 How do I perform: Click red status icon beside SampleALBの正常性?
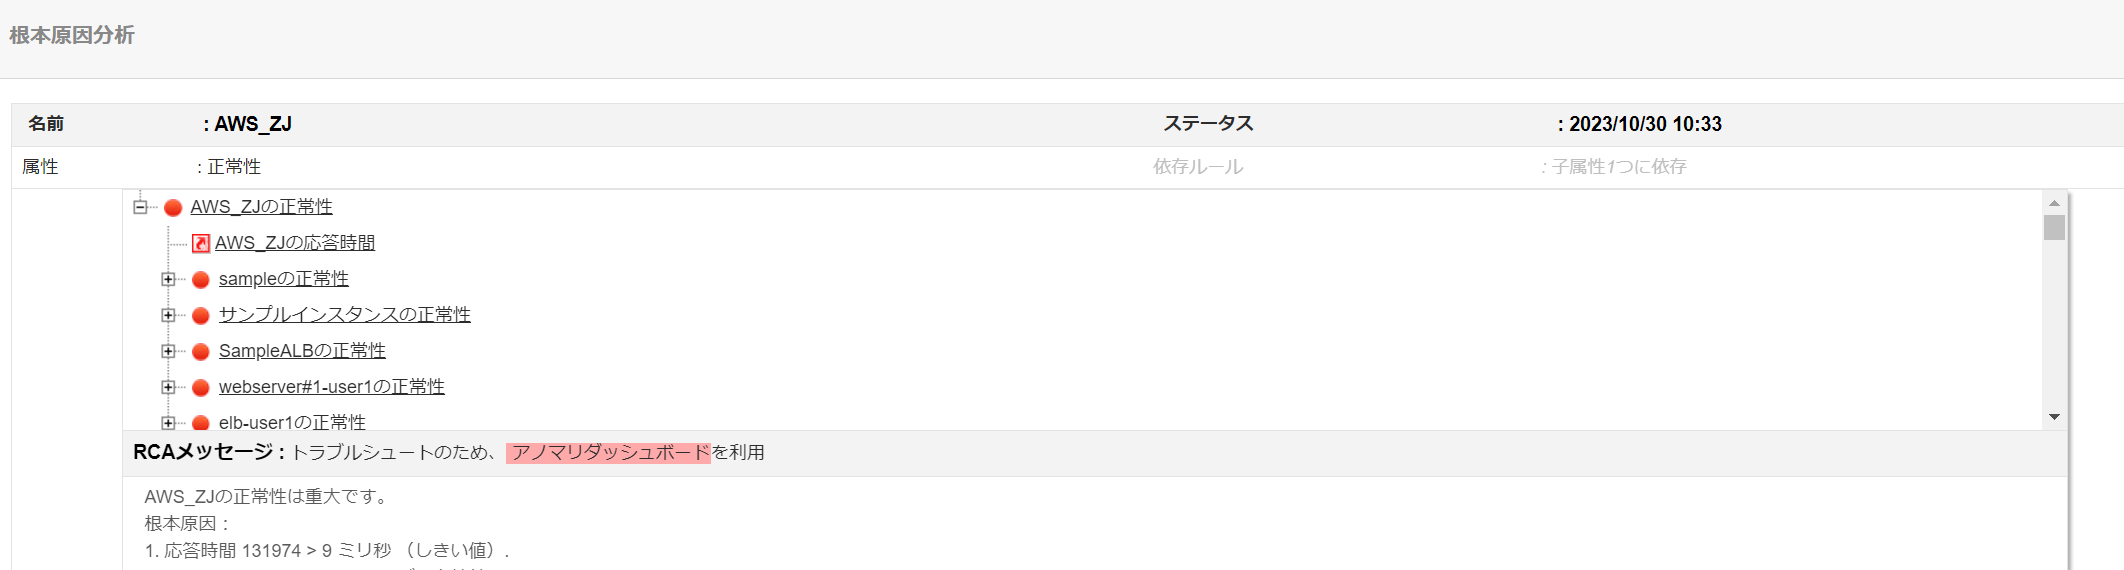click(201, 352)
